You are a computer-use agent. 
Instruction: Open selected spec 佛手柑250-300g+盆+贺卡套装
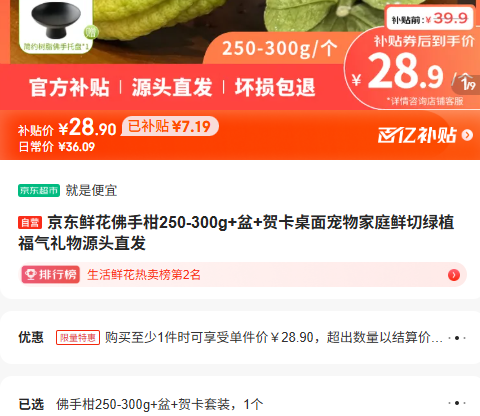[159, 404]
